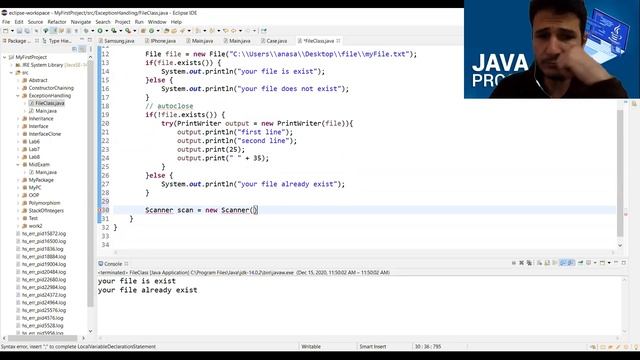Open the Open Console dropdown arrow
640x360 pixels.
tap(609, 263)
